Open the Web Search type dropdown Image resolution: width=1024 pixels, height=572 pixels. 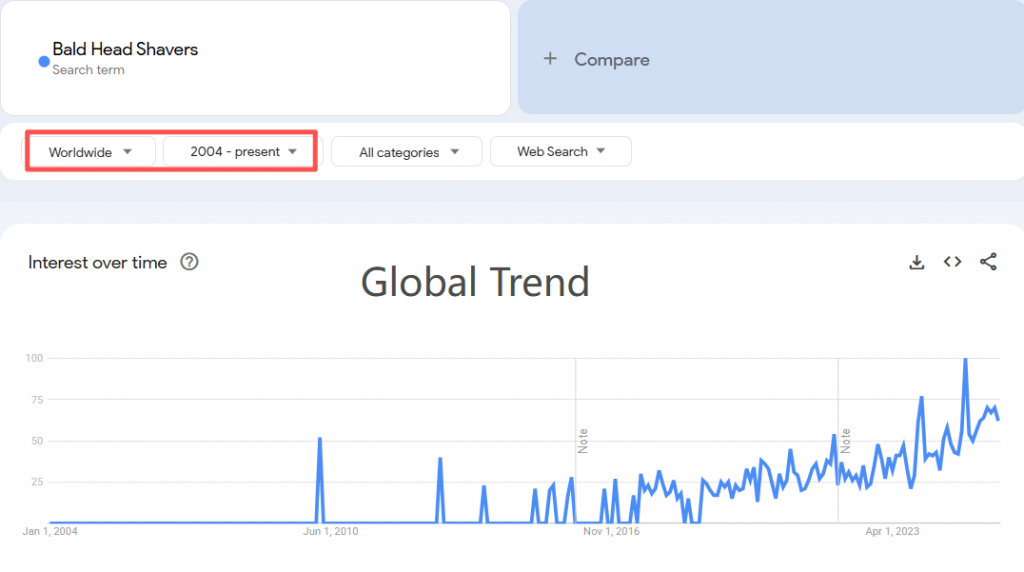(x=561, y=151)
